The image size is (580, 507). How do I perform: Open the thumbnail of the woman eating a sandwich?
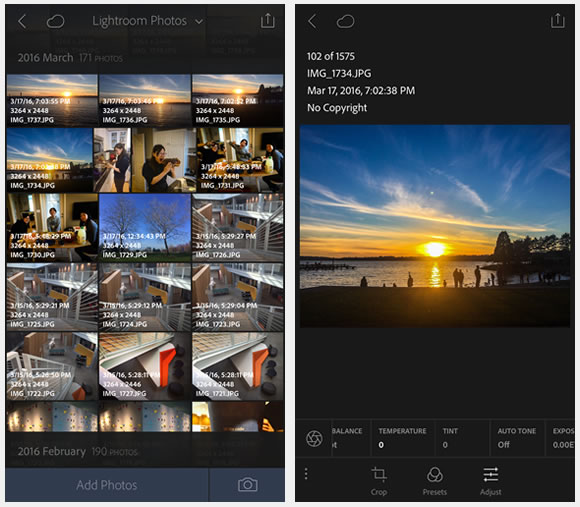point(163,160)
